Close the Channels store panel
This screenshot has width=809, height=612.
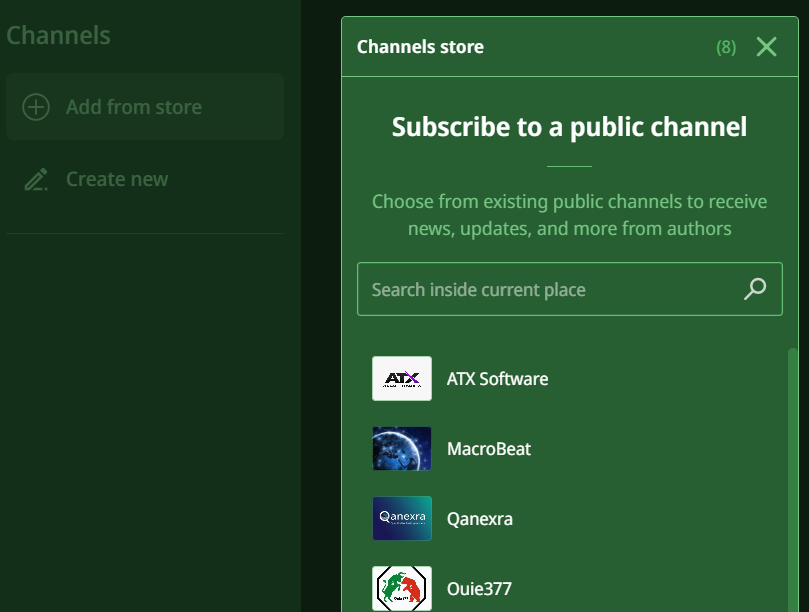point(766,47)
